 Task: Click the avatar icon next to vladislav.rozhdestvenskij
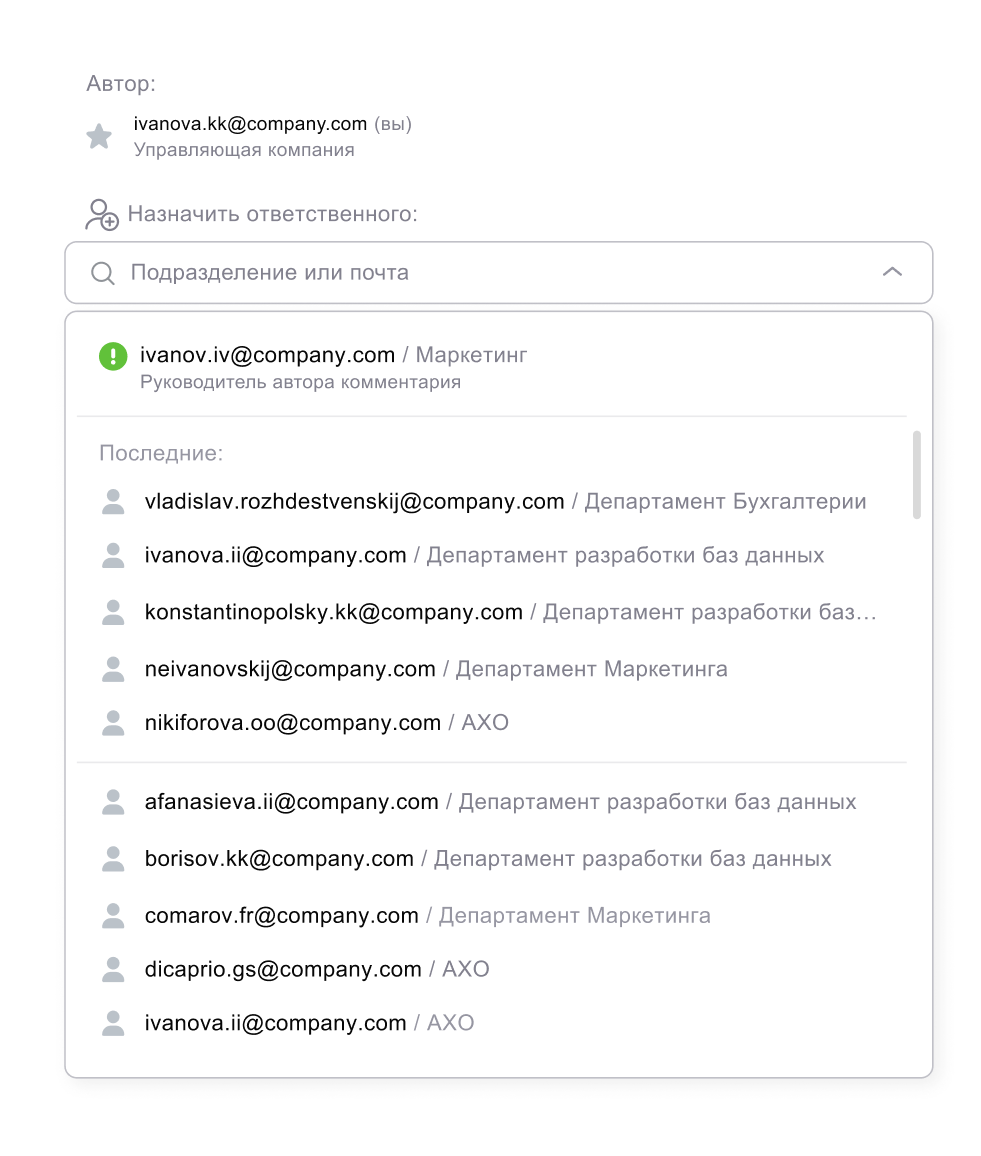point(113,501)
